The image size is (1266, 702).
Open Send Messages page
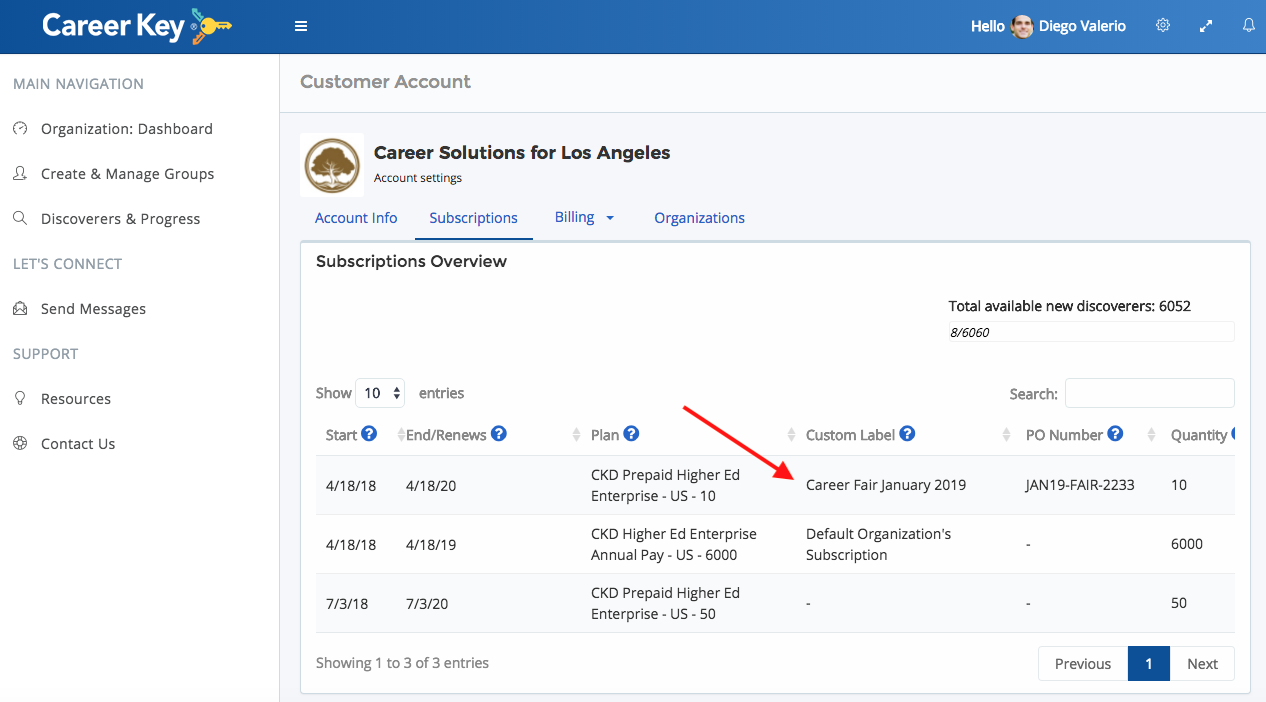point(94,309)
